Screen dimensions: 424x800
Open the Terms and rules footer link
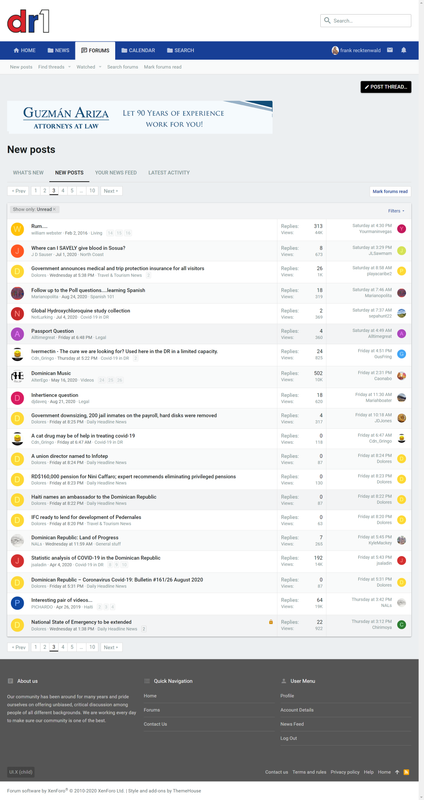click(309, 772)
